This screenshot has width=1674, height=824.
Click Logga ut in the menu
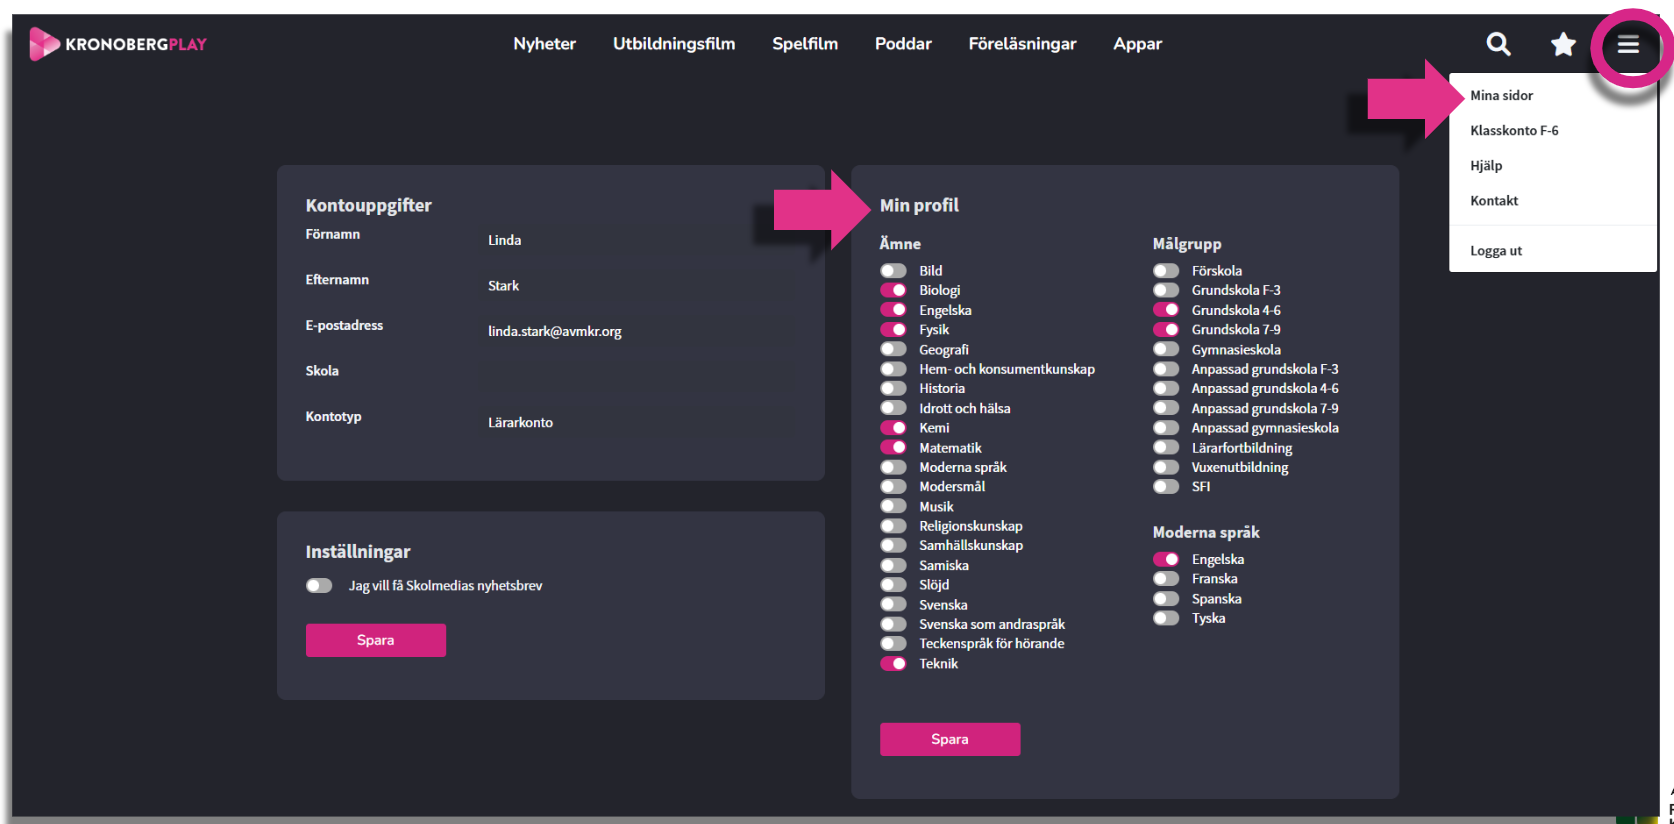tap(1495, 251)
